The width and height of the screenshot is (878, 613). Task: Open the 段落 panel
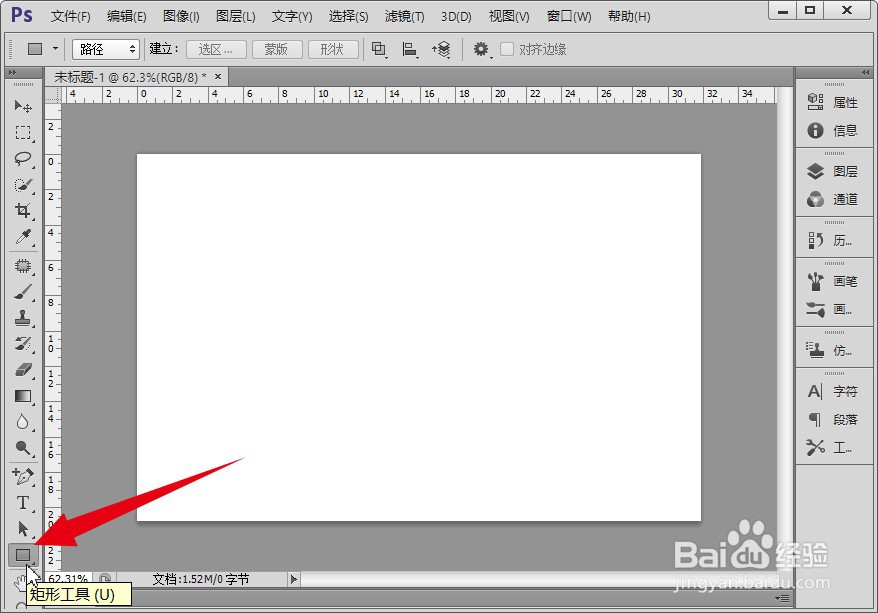click(x=833, y=419)
